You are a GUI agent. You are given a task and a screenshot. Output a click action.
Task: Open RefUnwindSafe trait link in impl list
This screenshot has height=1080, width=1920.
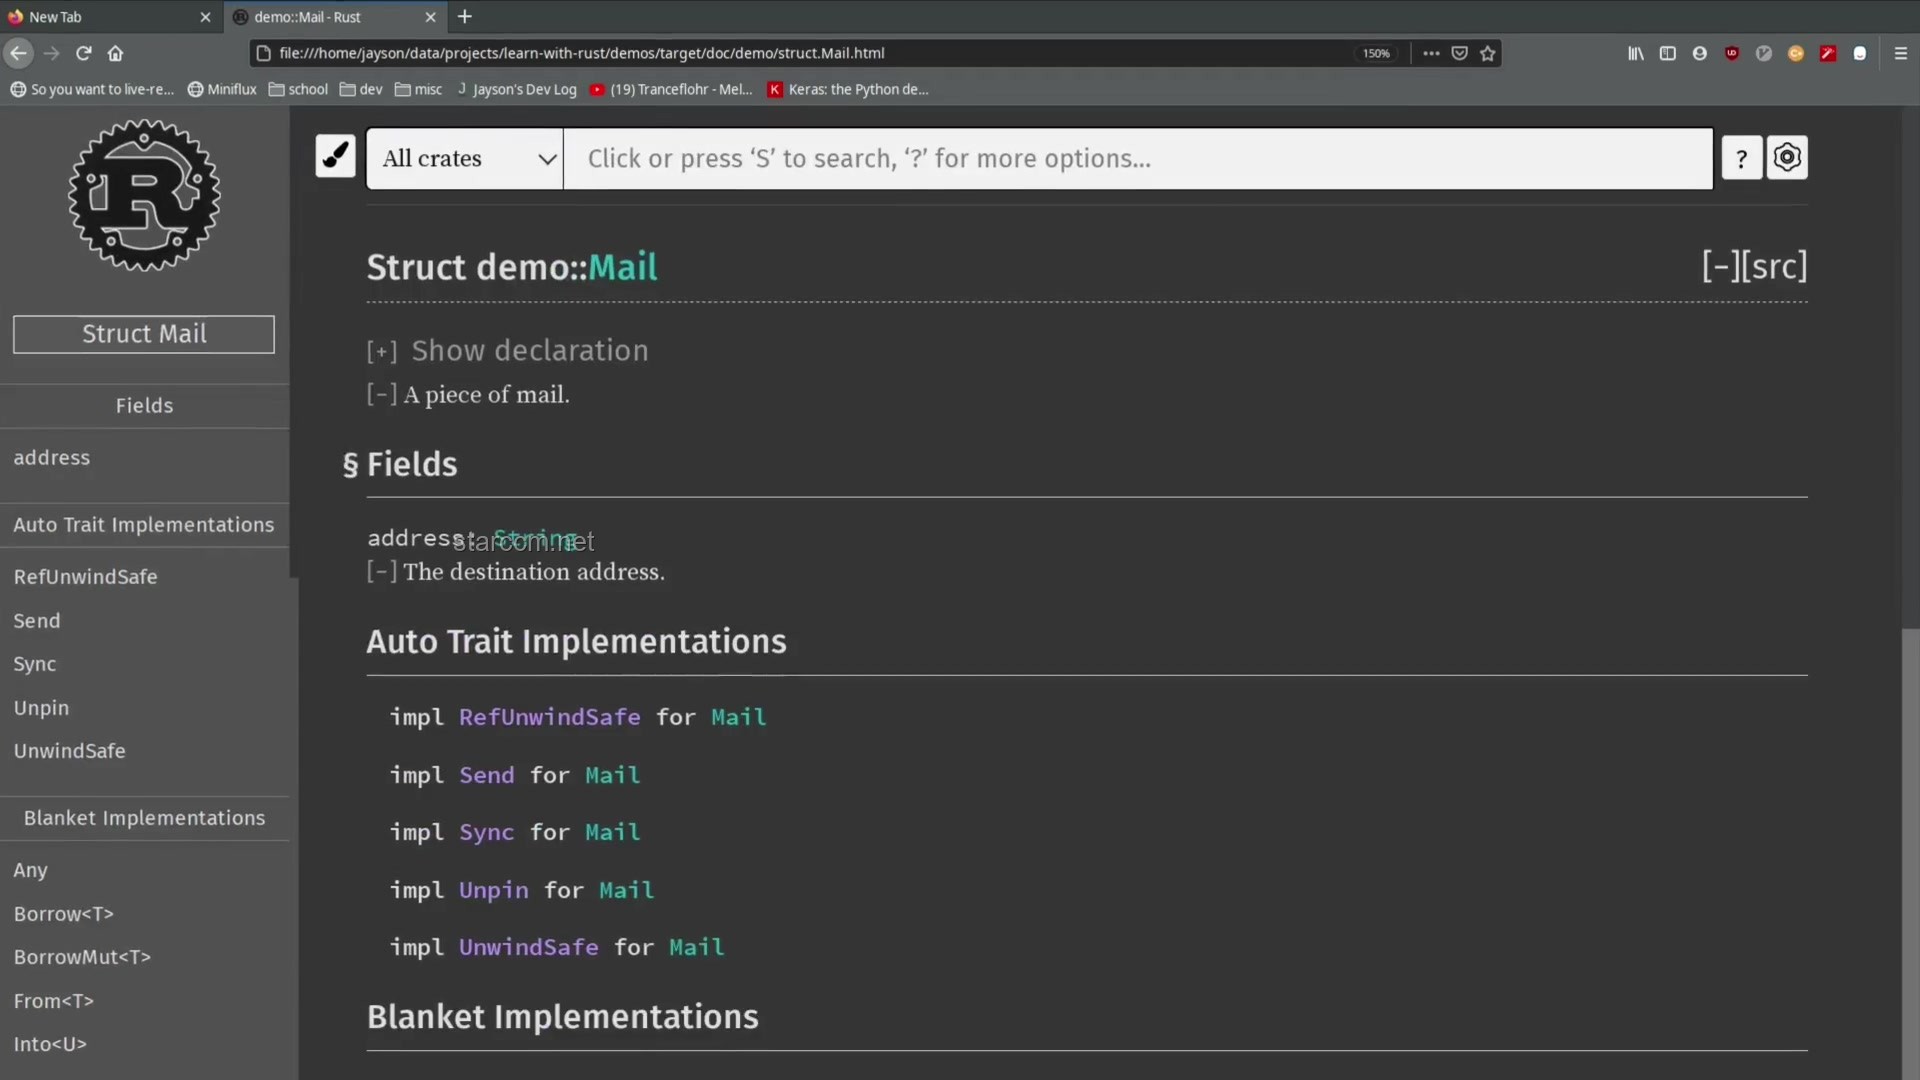click(549, 717)
